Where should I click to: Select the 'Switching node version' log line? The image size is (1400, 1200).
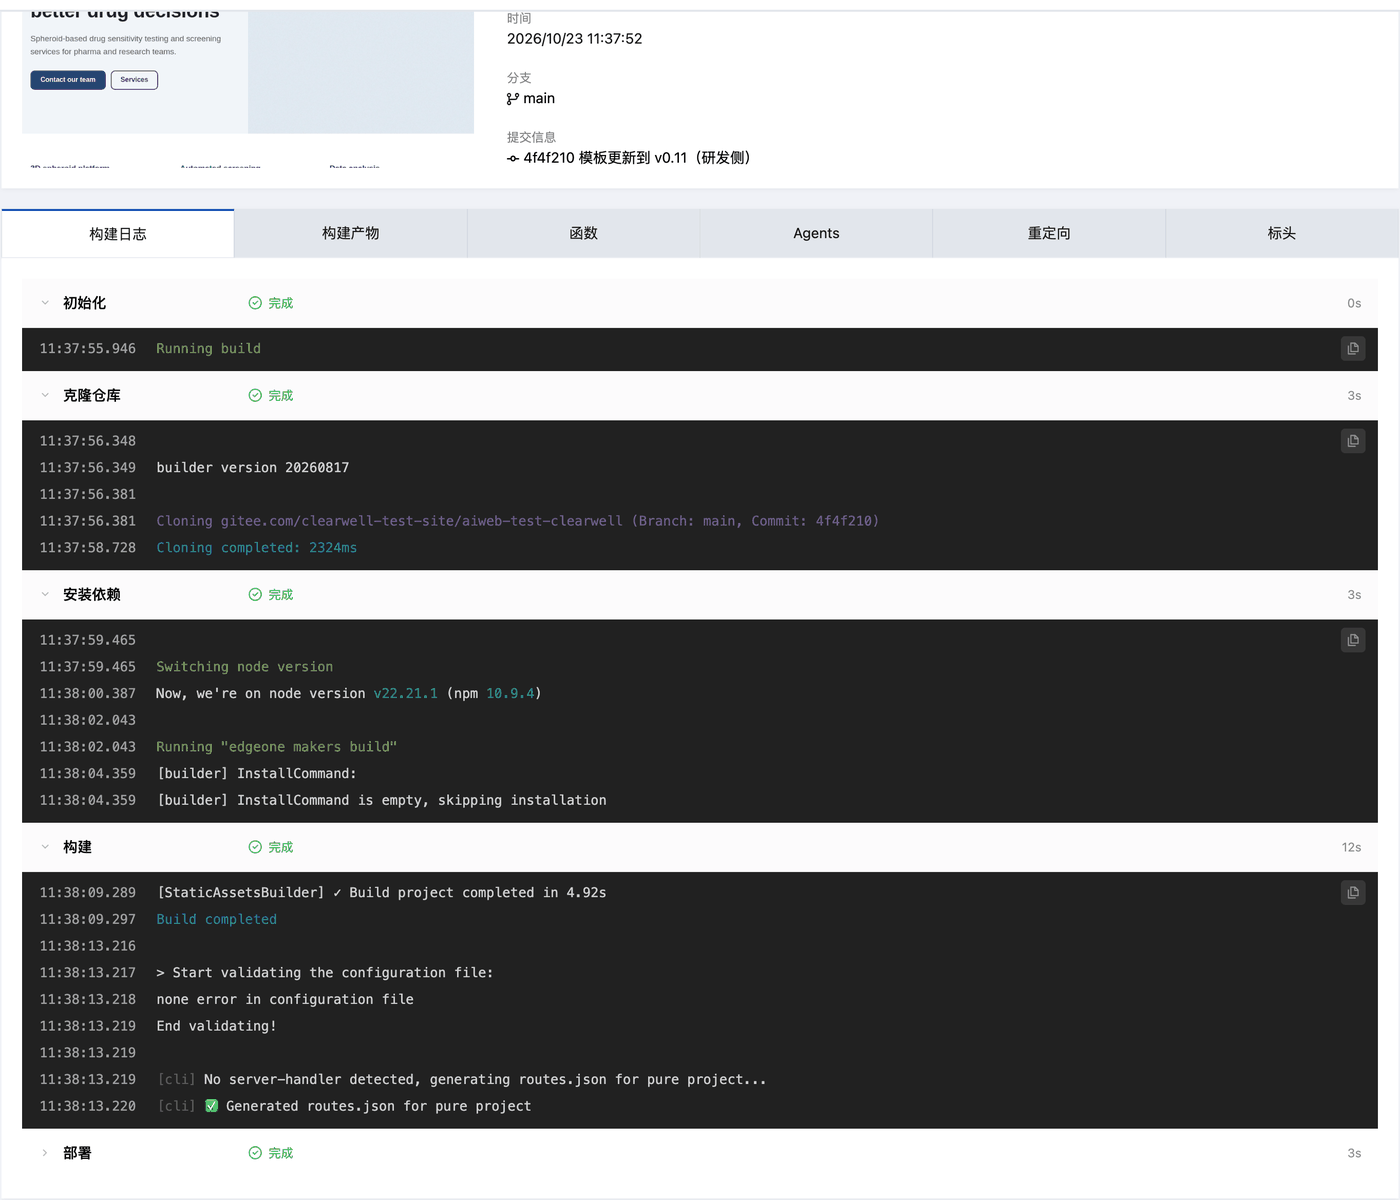pyautogui.click(x=245, y=667)
